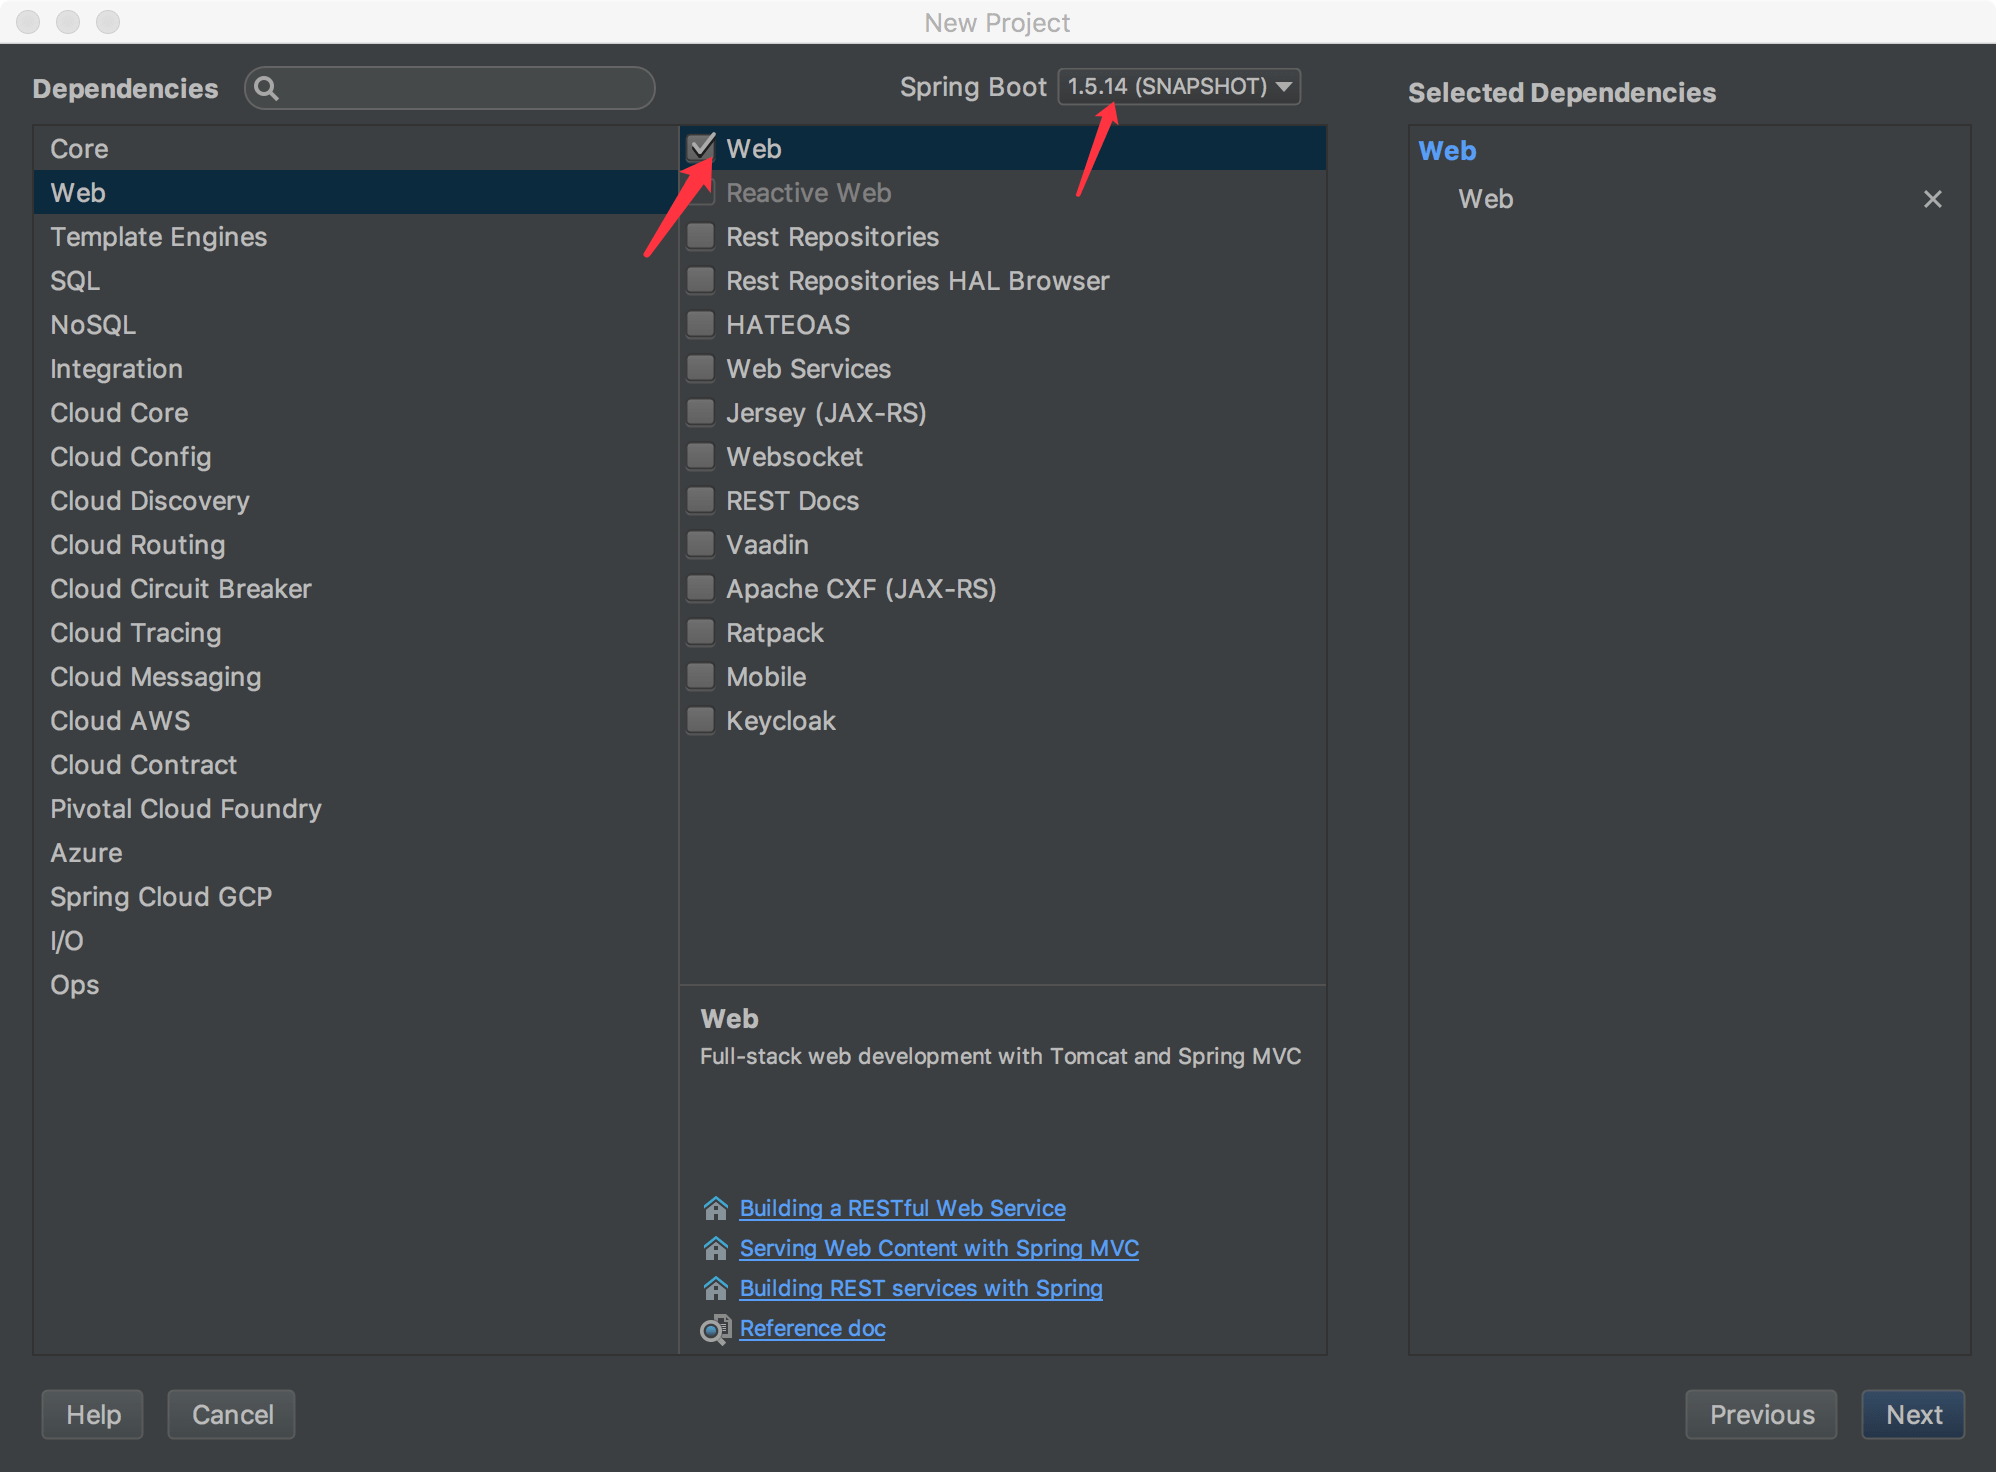Click guide icon beside Building REST services link
Viewport: 1996px width, 1472px height.
point(715,1288)
